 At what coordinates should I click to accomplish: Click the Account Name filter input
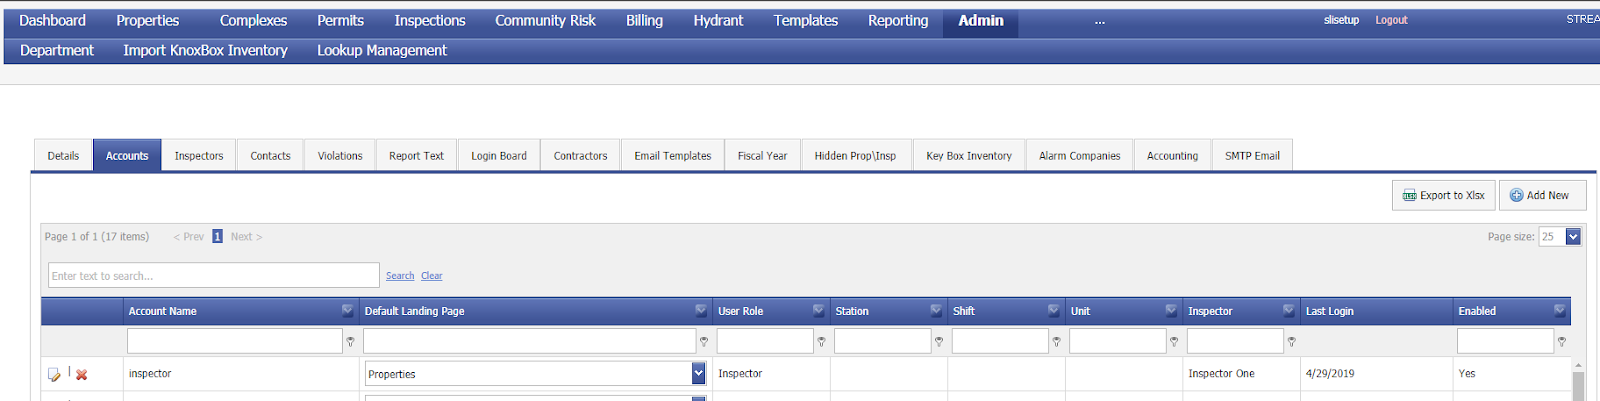coord(235,341)
